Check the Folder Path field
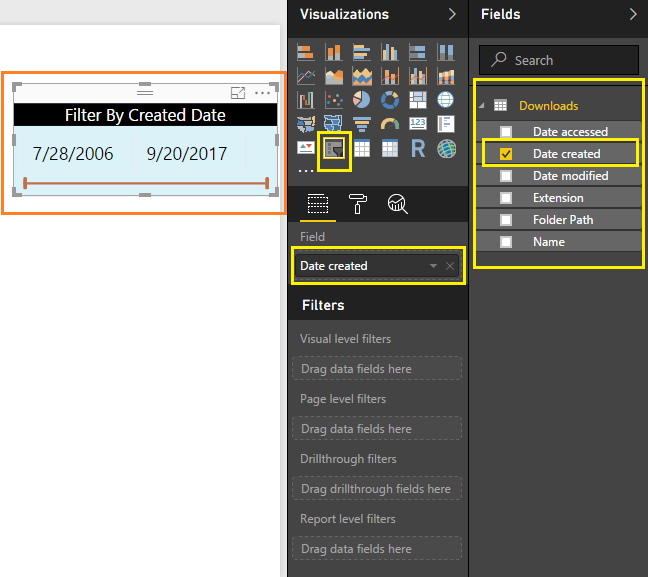This screenshot has height=577, width=648. (506, 220)
